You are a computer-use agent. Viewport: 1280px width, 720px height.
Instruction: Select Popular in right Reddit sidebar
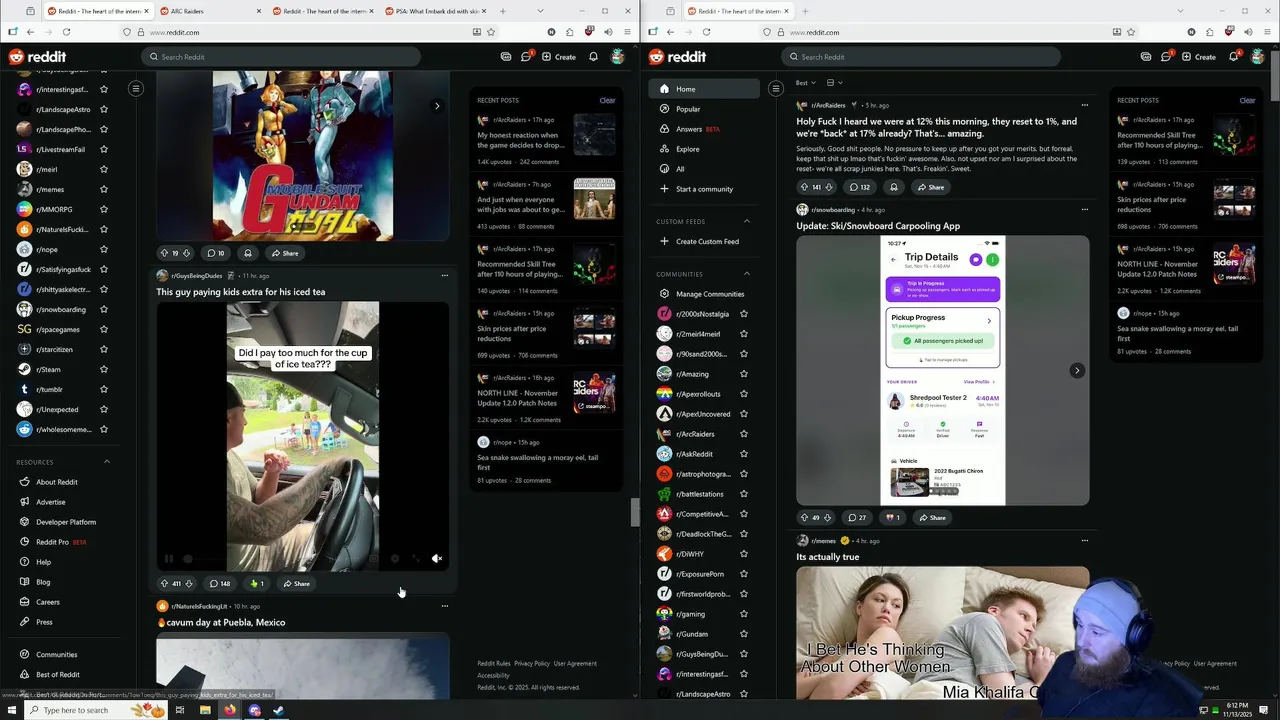pos(704,109)
